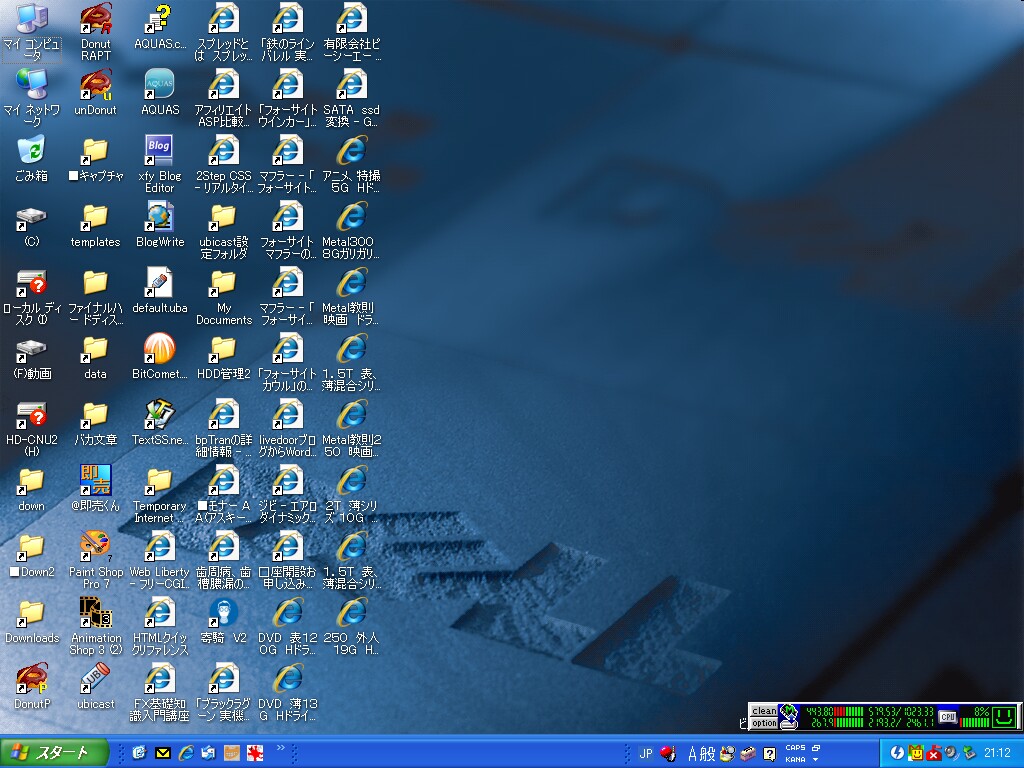
Task: Launch Paint Shop Pro 7
Action: pyautogui.click(x=95, y=560)
